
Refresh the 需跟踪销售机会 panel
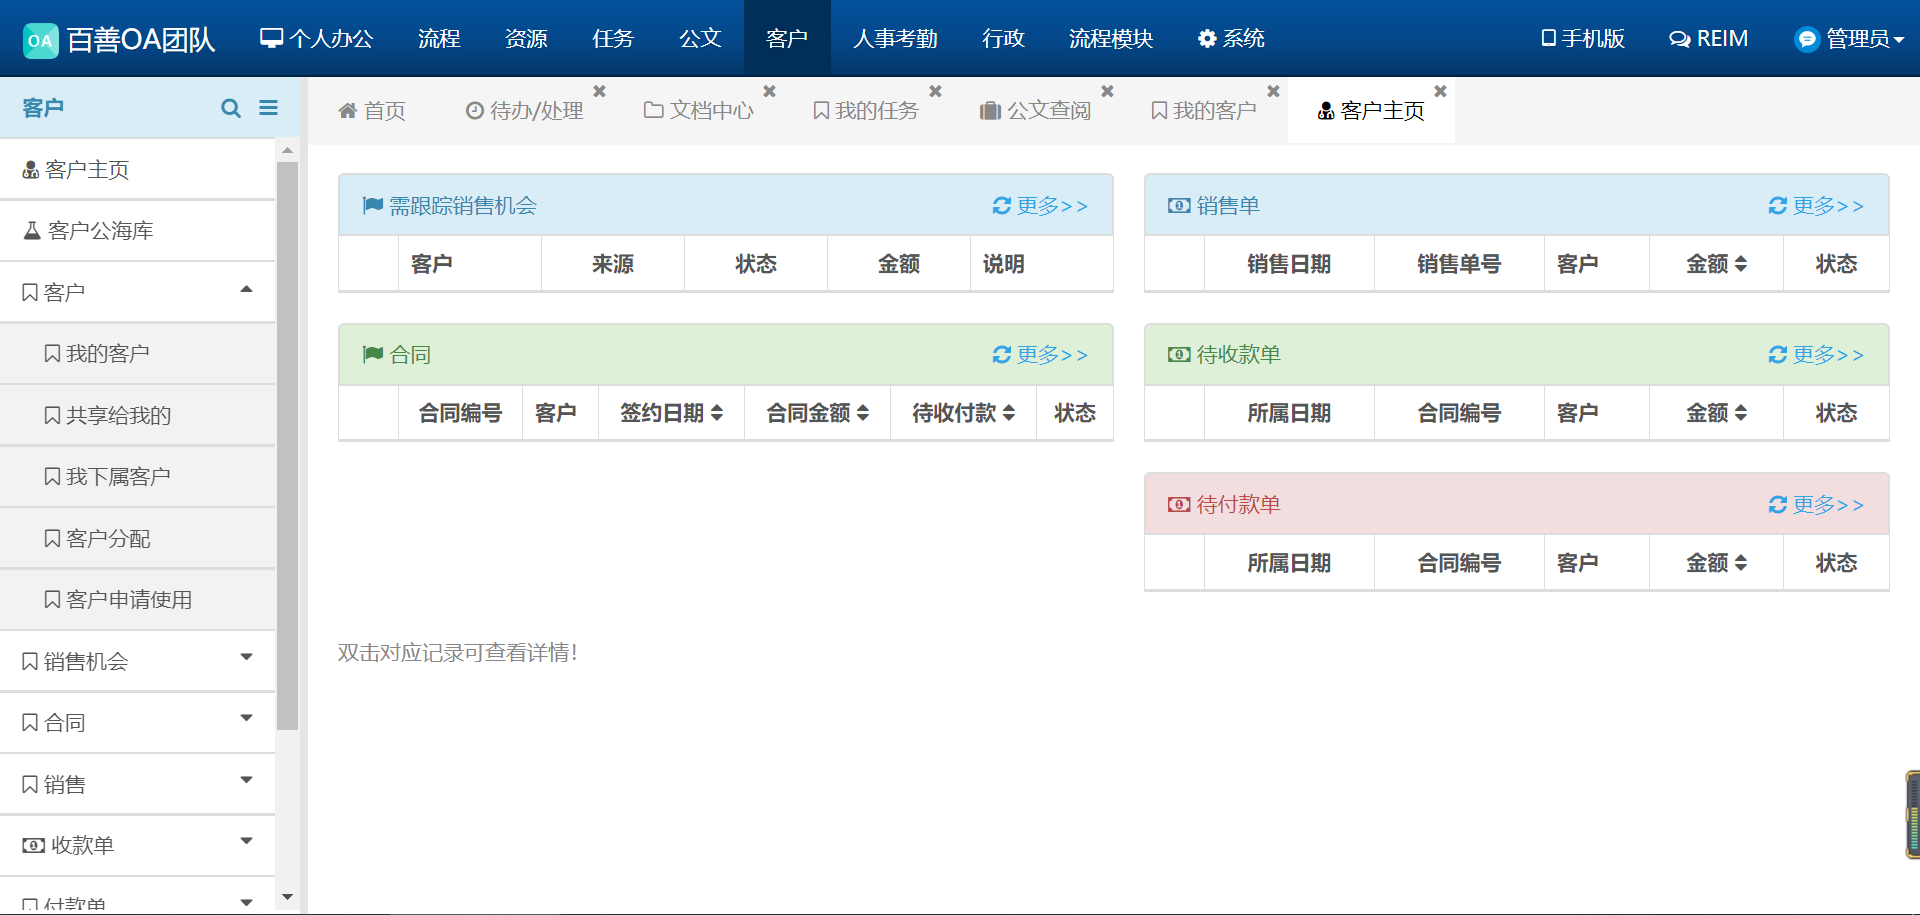(x=1001, y=206)
